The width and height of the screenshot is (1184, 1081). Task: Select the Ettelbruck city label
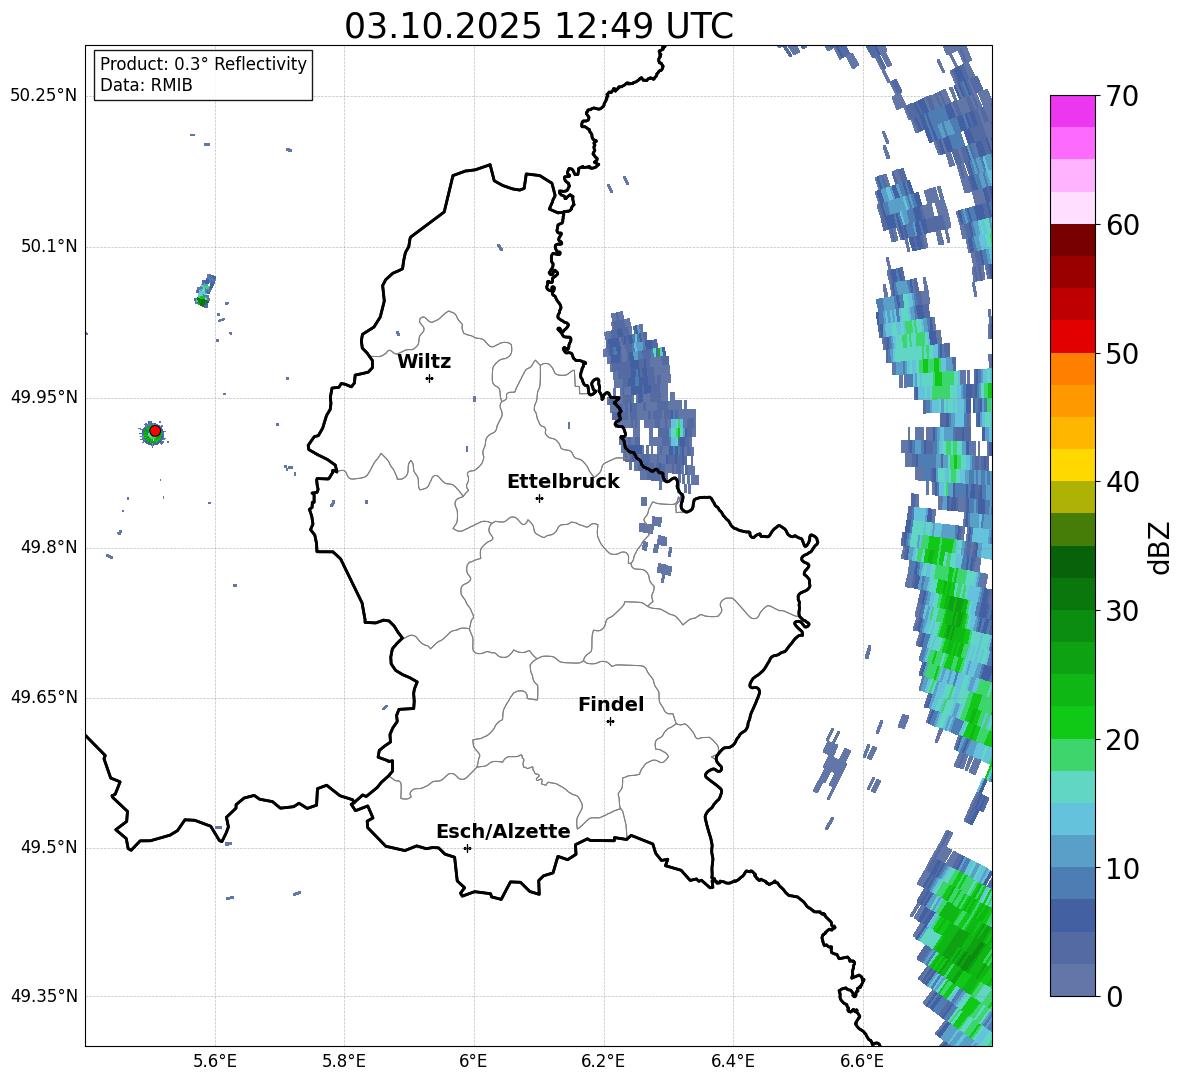563,482
